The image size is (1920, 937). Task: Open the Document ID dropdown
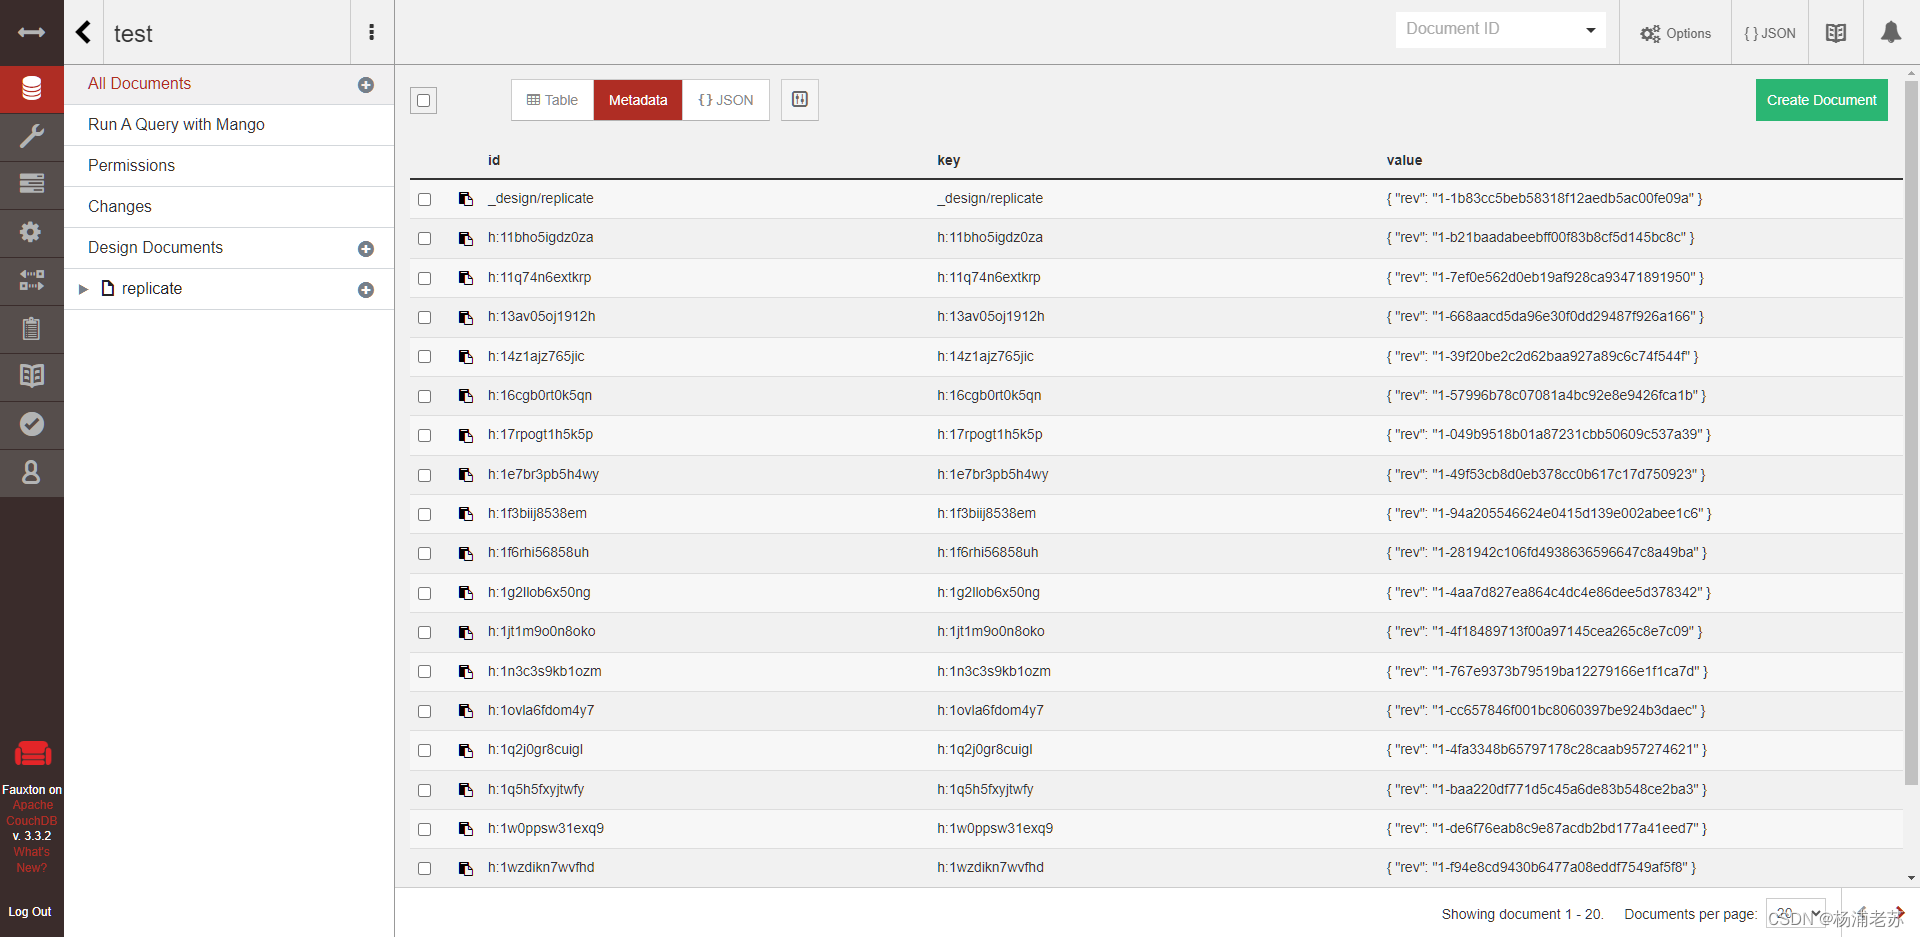[x=1500, y=30]
